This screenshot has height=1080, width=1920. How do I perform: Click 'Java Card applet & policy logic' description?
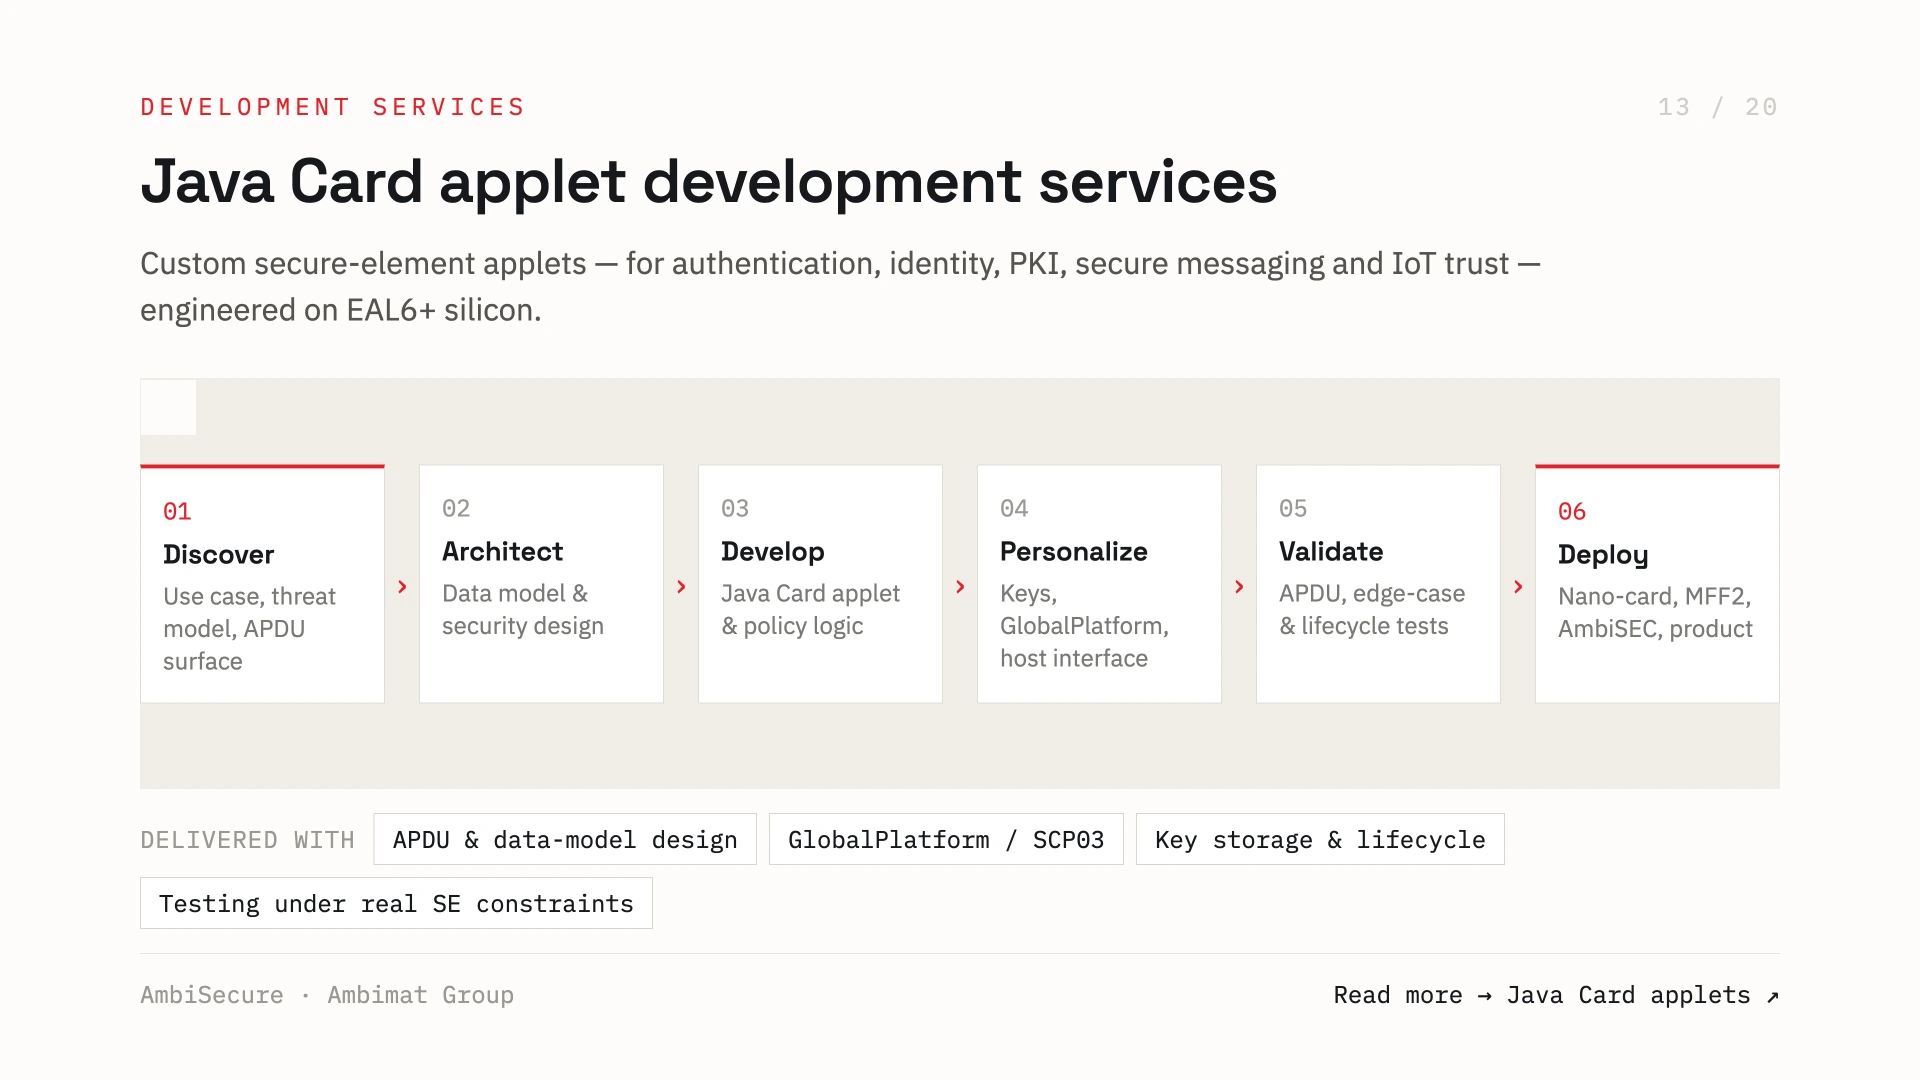click(810, 610)
